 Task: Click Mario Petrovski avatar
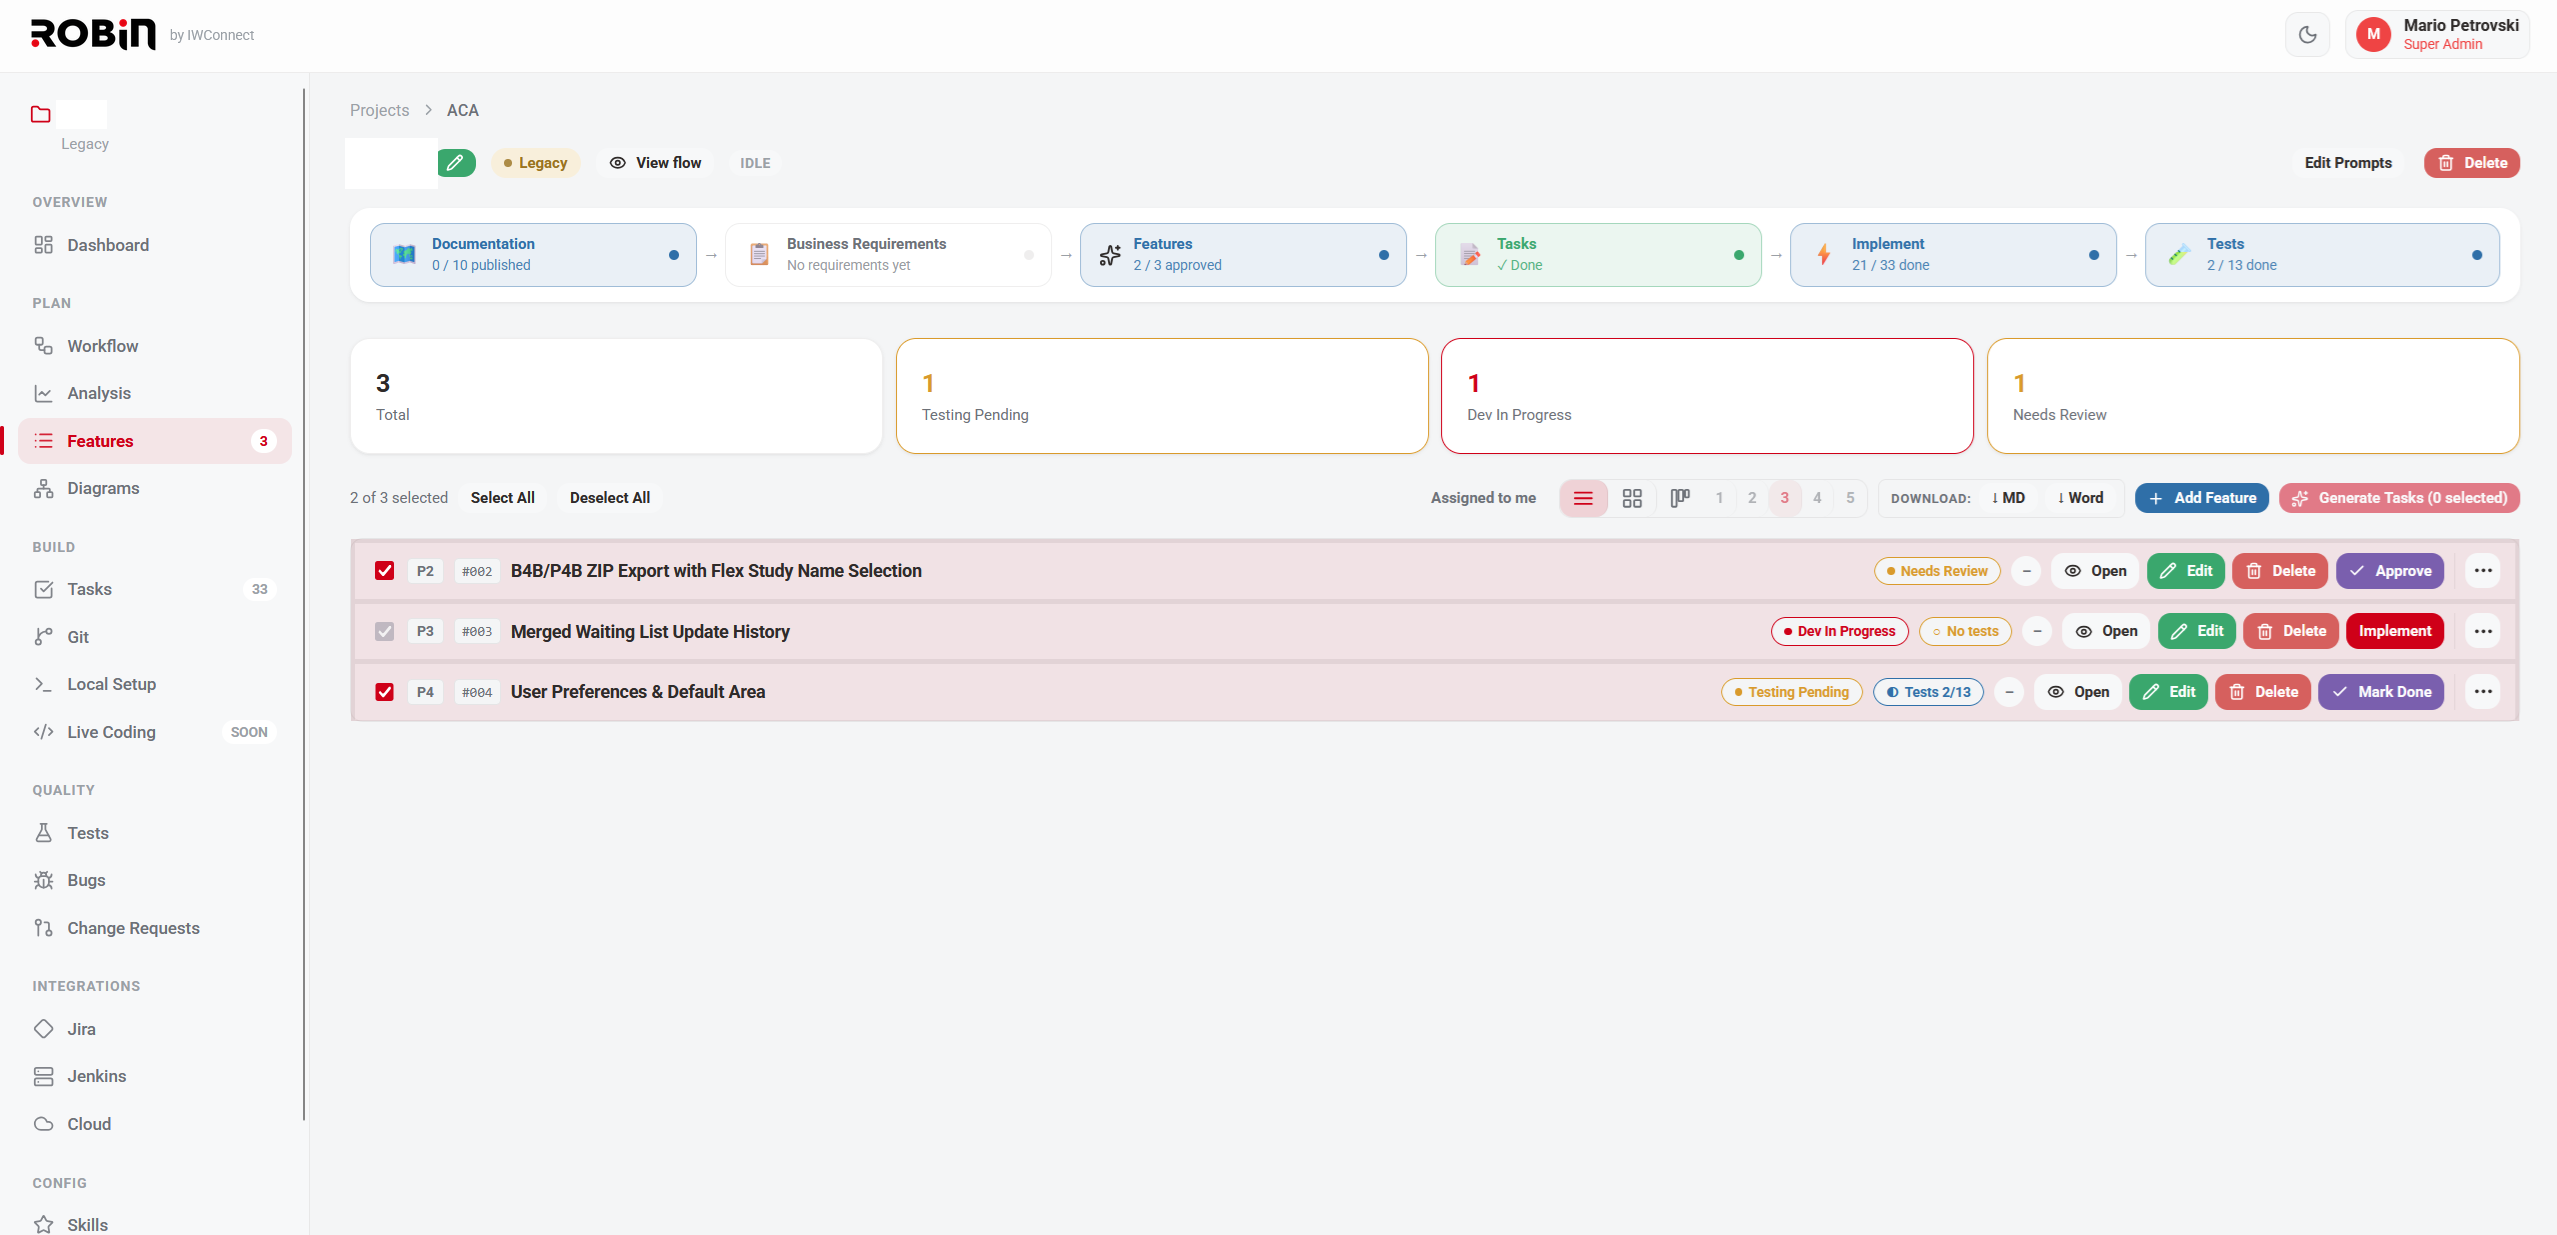(x=2373, y=35)
